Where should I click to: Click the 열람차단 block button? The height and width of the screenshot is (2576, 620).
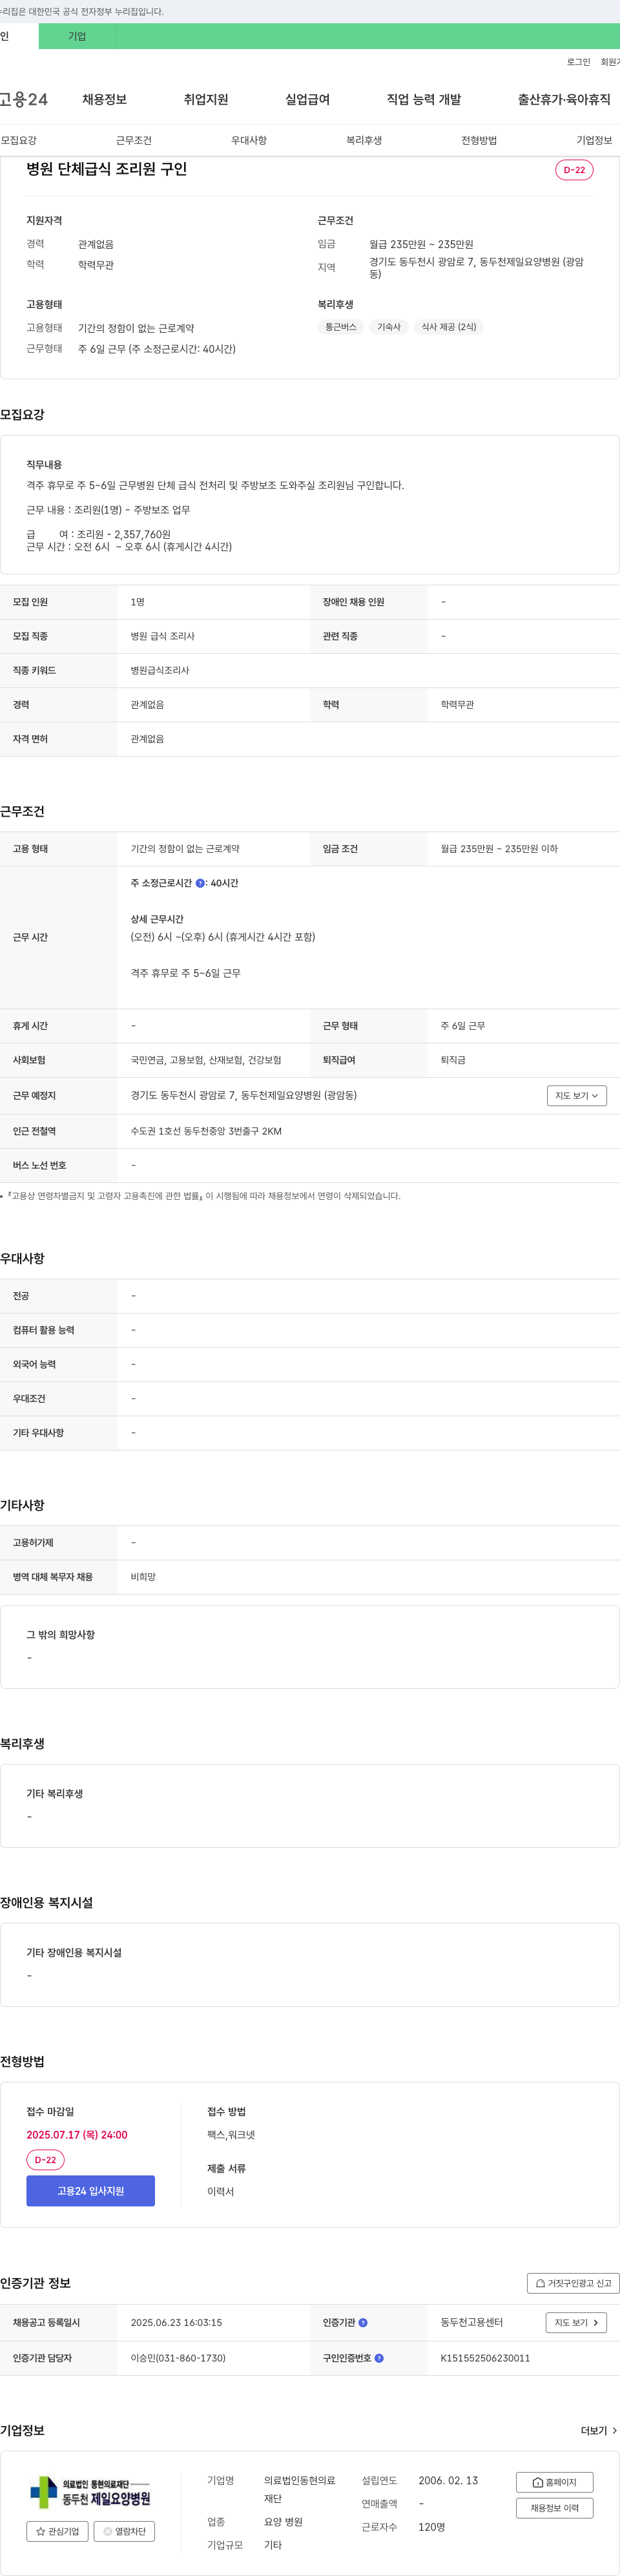(x=124, y=2531)
